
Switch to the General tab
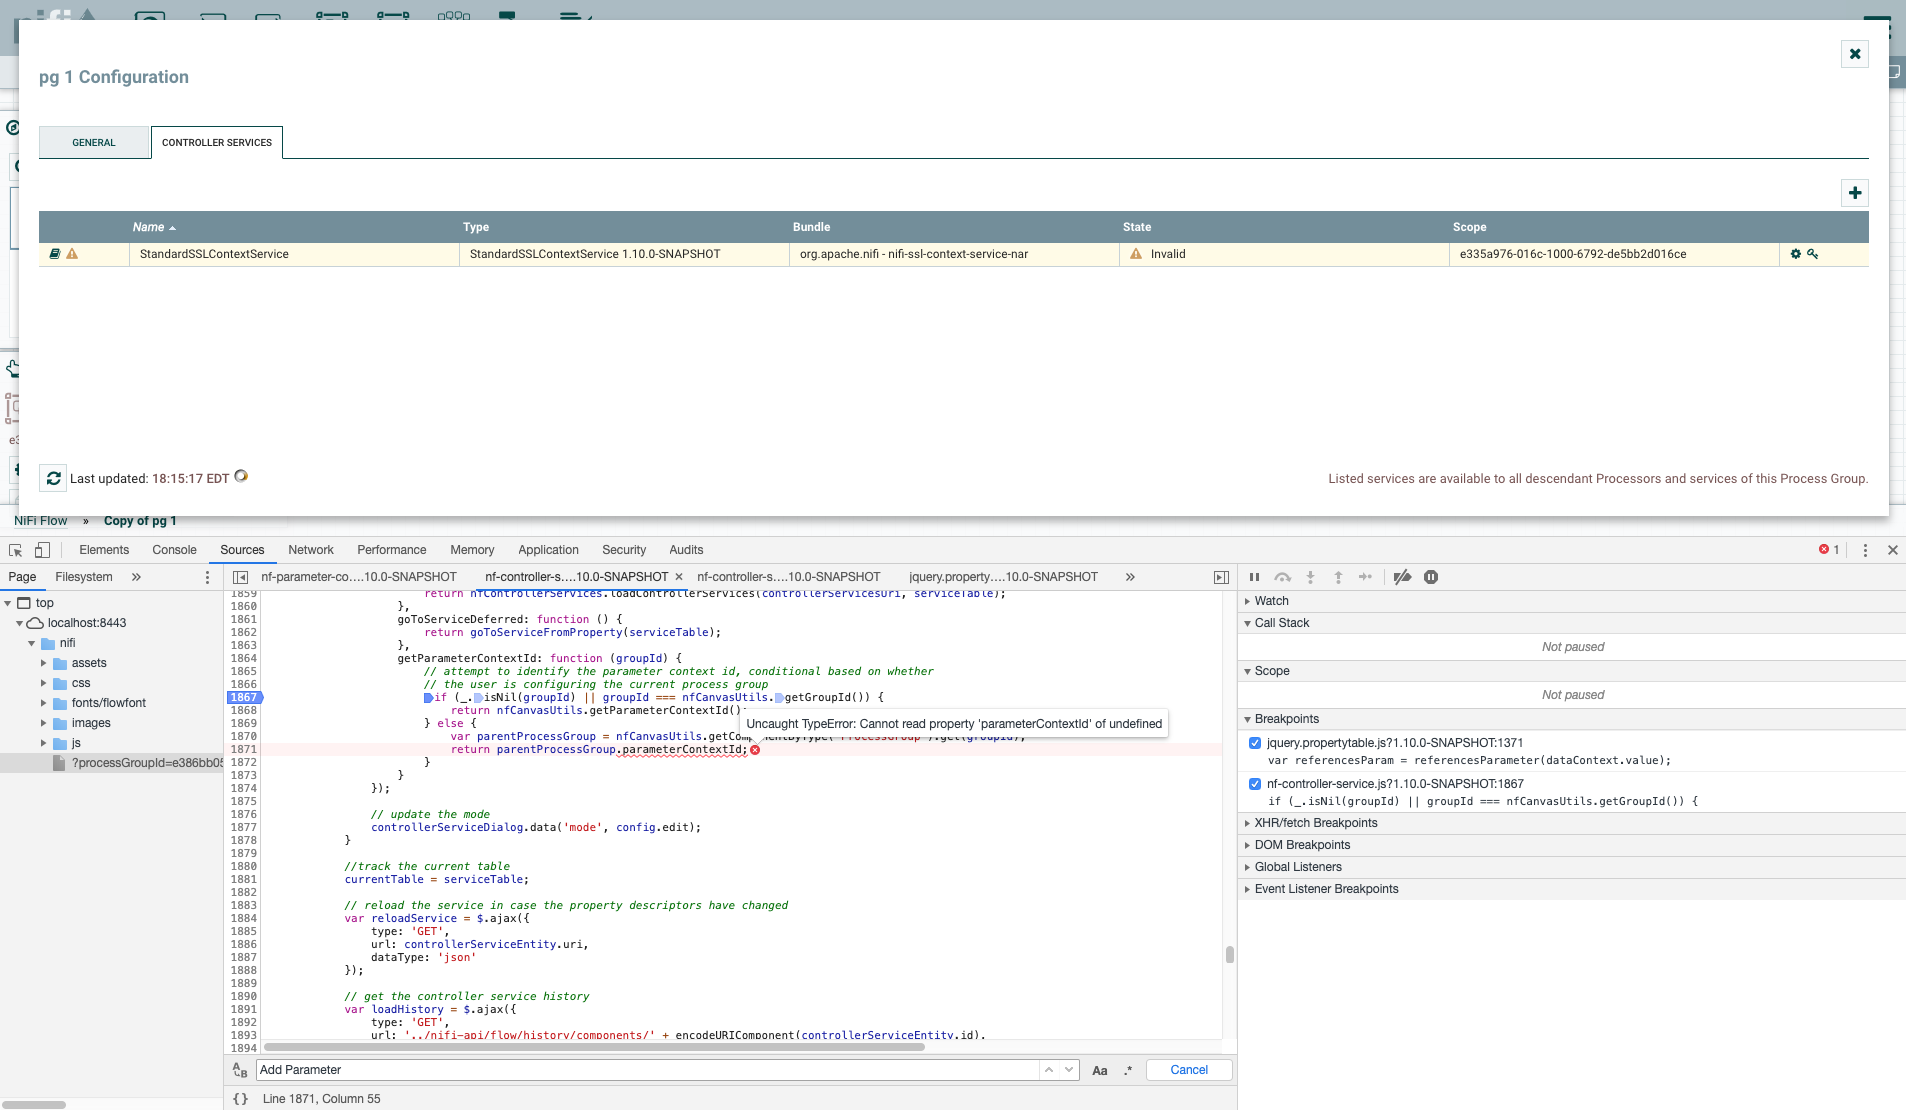point(94,142)
